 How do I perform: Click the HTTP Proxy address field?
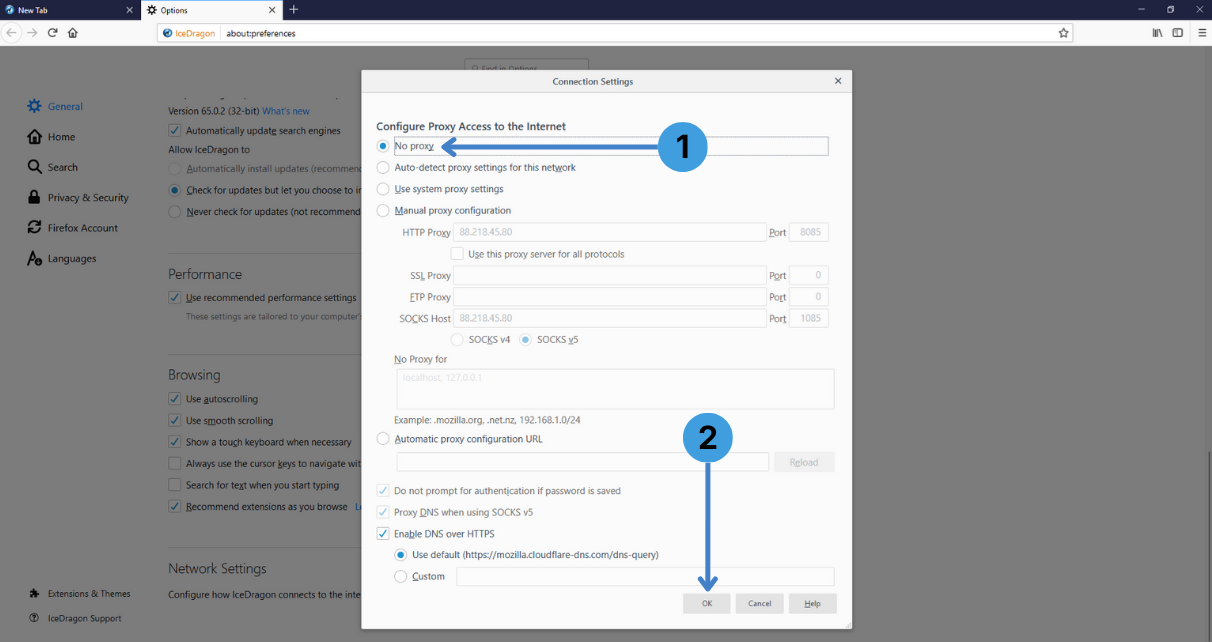(610, 232)
